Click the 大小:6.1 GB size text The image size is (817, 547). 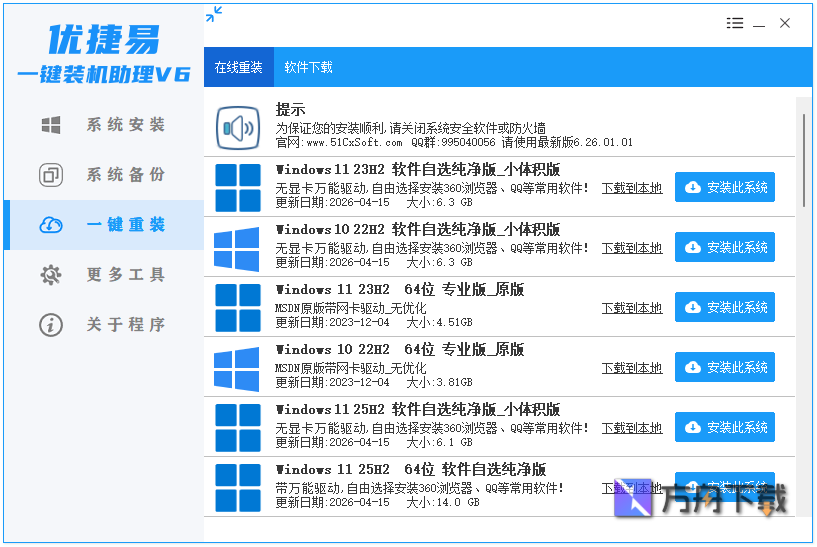(x=439, y=442)
